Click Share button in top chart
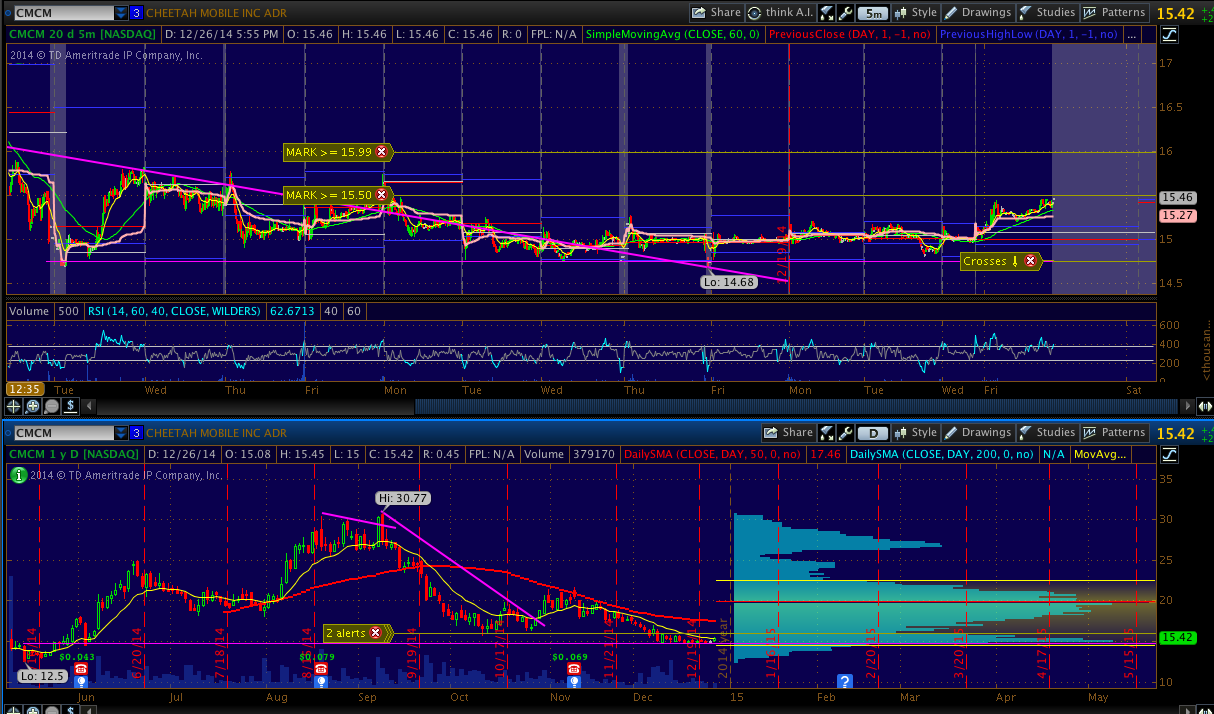1214x714 pixels. pyautogui.click(x=717, y=13)
